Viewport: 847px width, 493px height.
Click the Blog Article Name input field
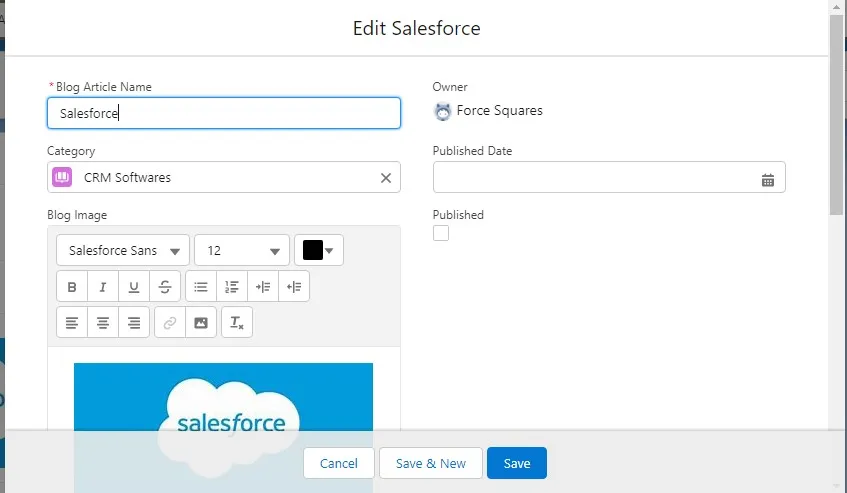224,113
